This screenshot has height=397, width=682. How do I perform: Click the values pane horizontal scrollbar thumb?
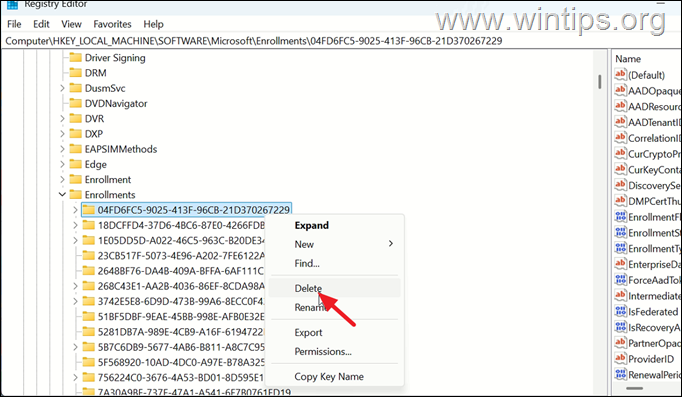635,388
